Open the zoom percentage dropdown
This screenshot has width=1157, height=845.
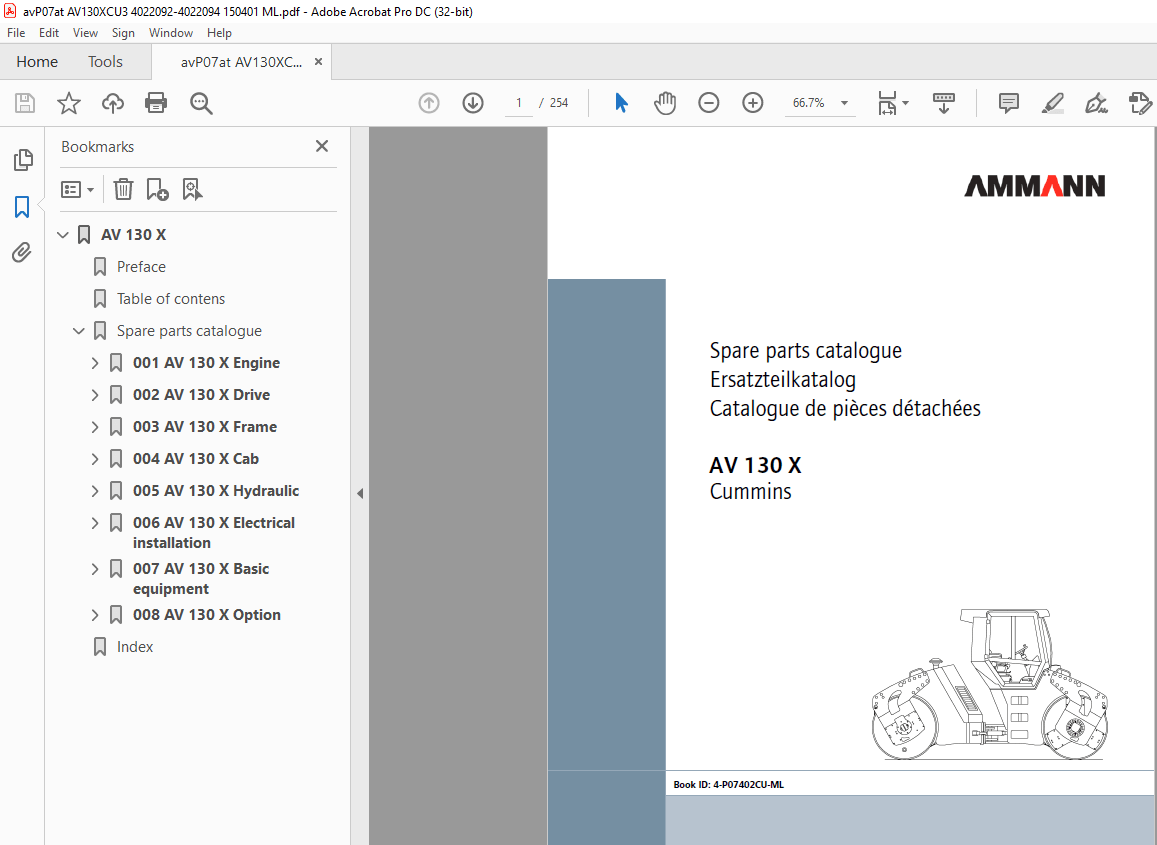click(x=843, y=103)
